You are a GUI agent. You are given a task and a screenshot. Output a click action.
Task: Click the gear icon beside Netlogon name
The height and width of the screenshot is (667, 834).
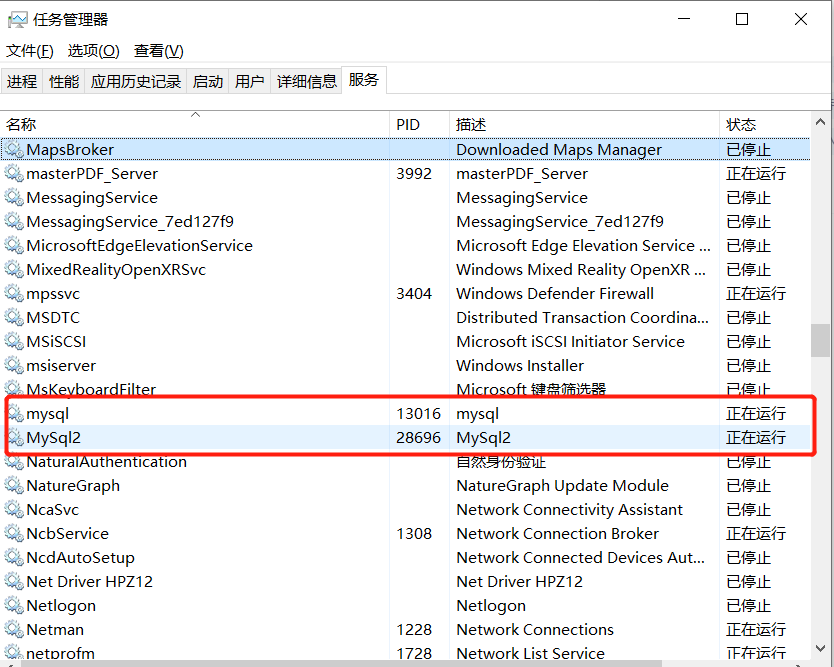pos(14,605)
